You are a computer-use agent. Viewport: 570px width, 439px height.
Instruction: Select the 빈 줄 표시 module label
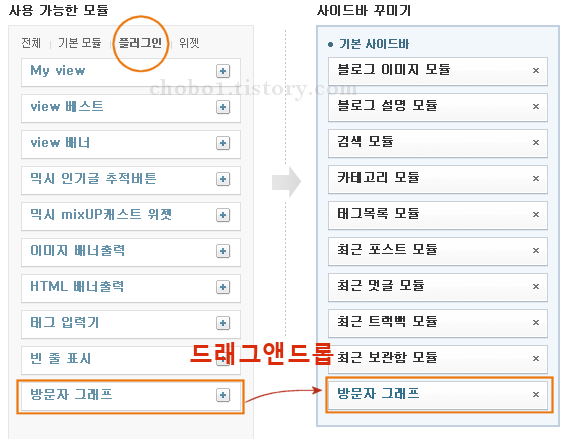click(60, 358)
